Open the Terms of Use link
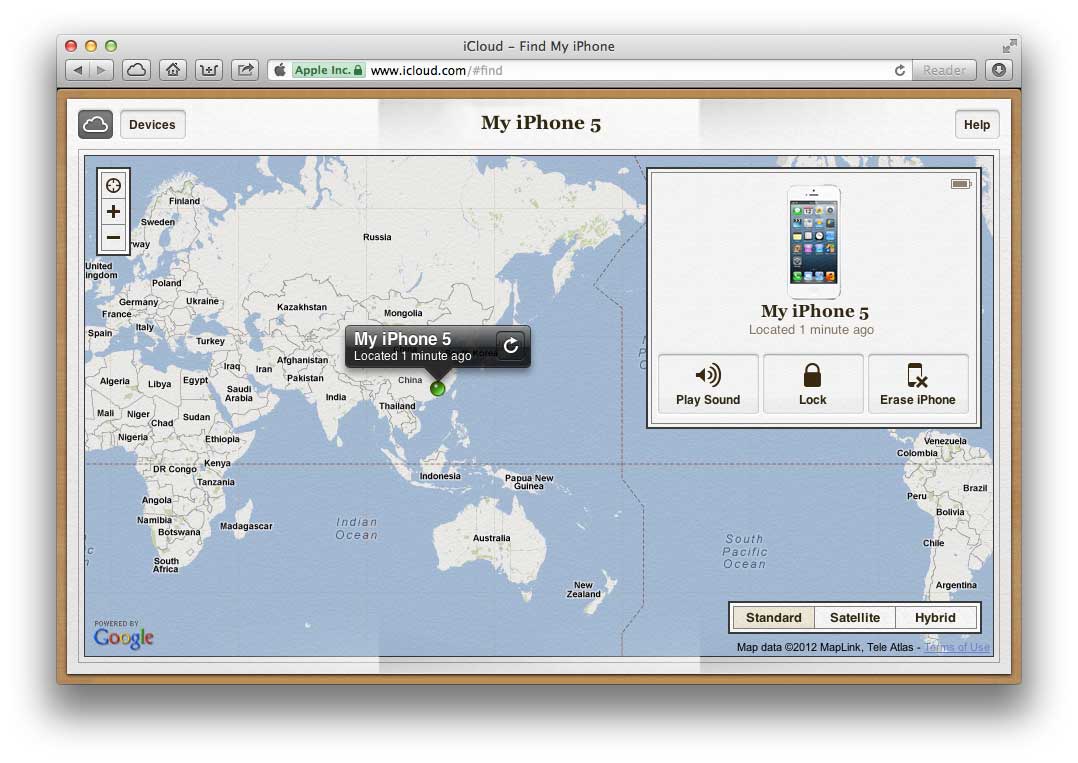The width and height of the screenshot is (1078, 763). pos(956,648)
